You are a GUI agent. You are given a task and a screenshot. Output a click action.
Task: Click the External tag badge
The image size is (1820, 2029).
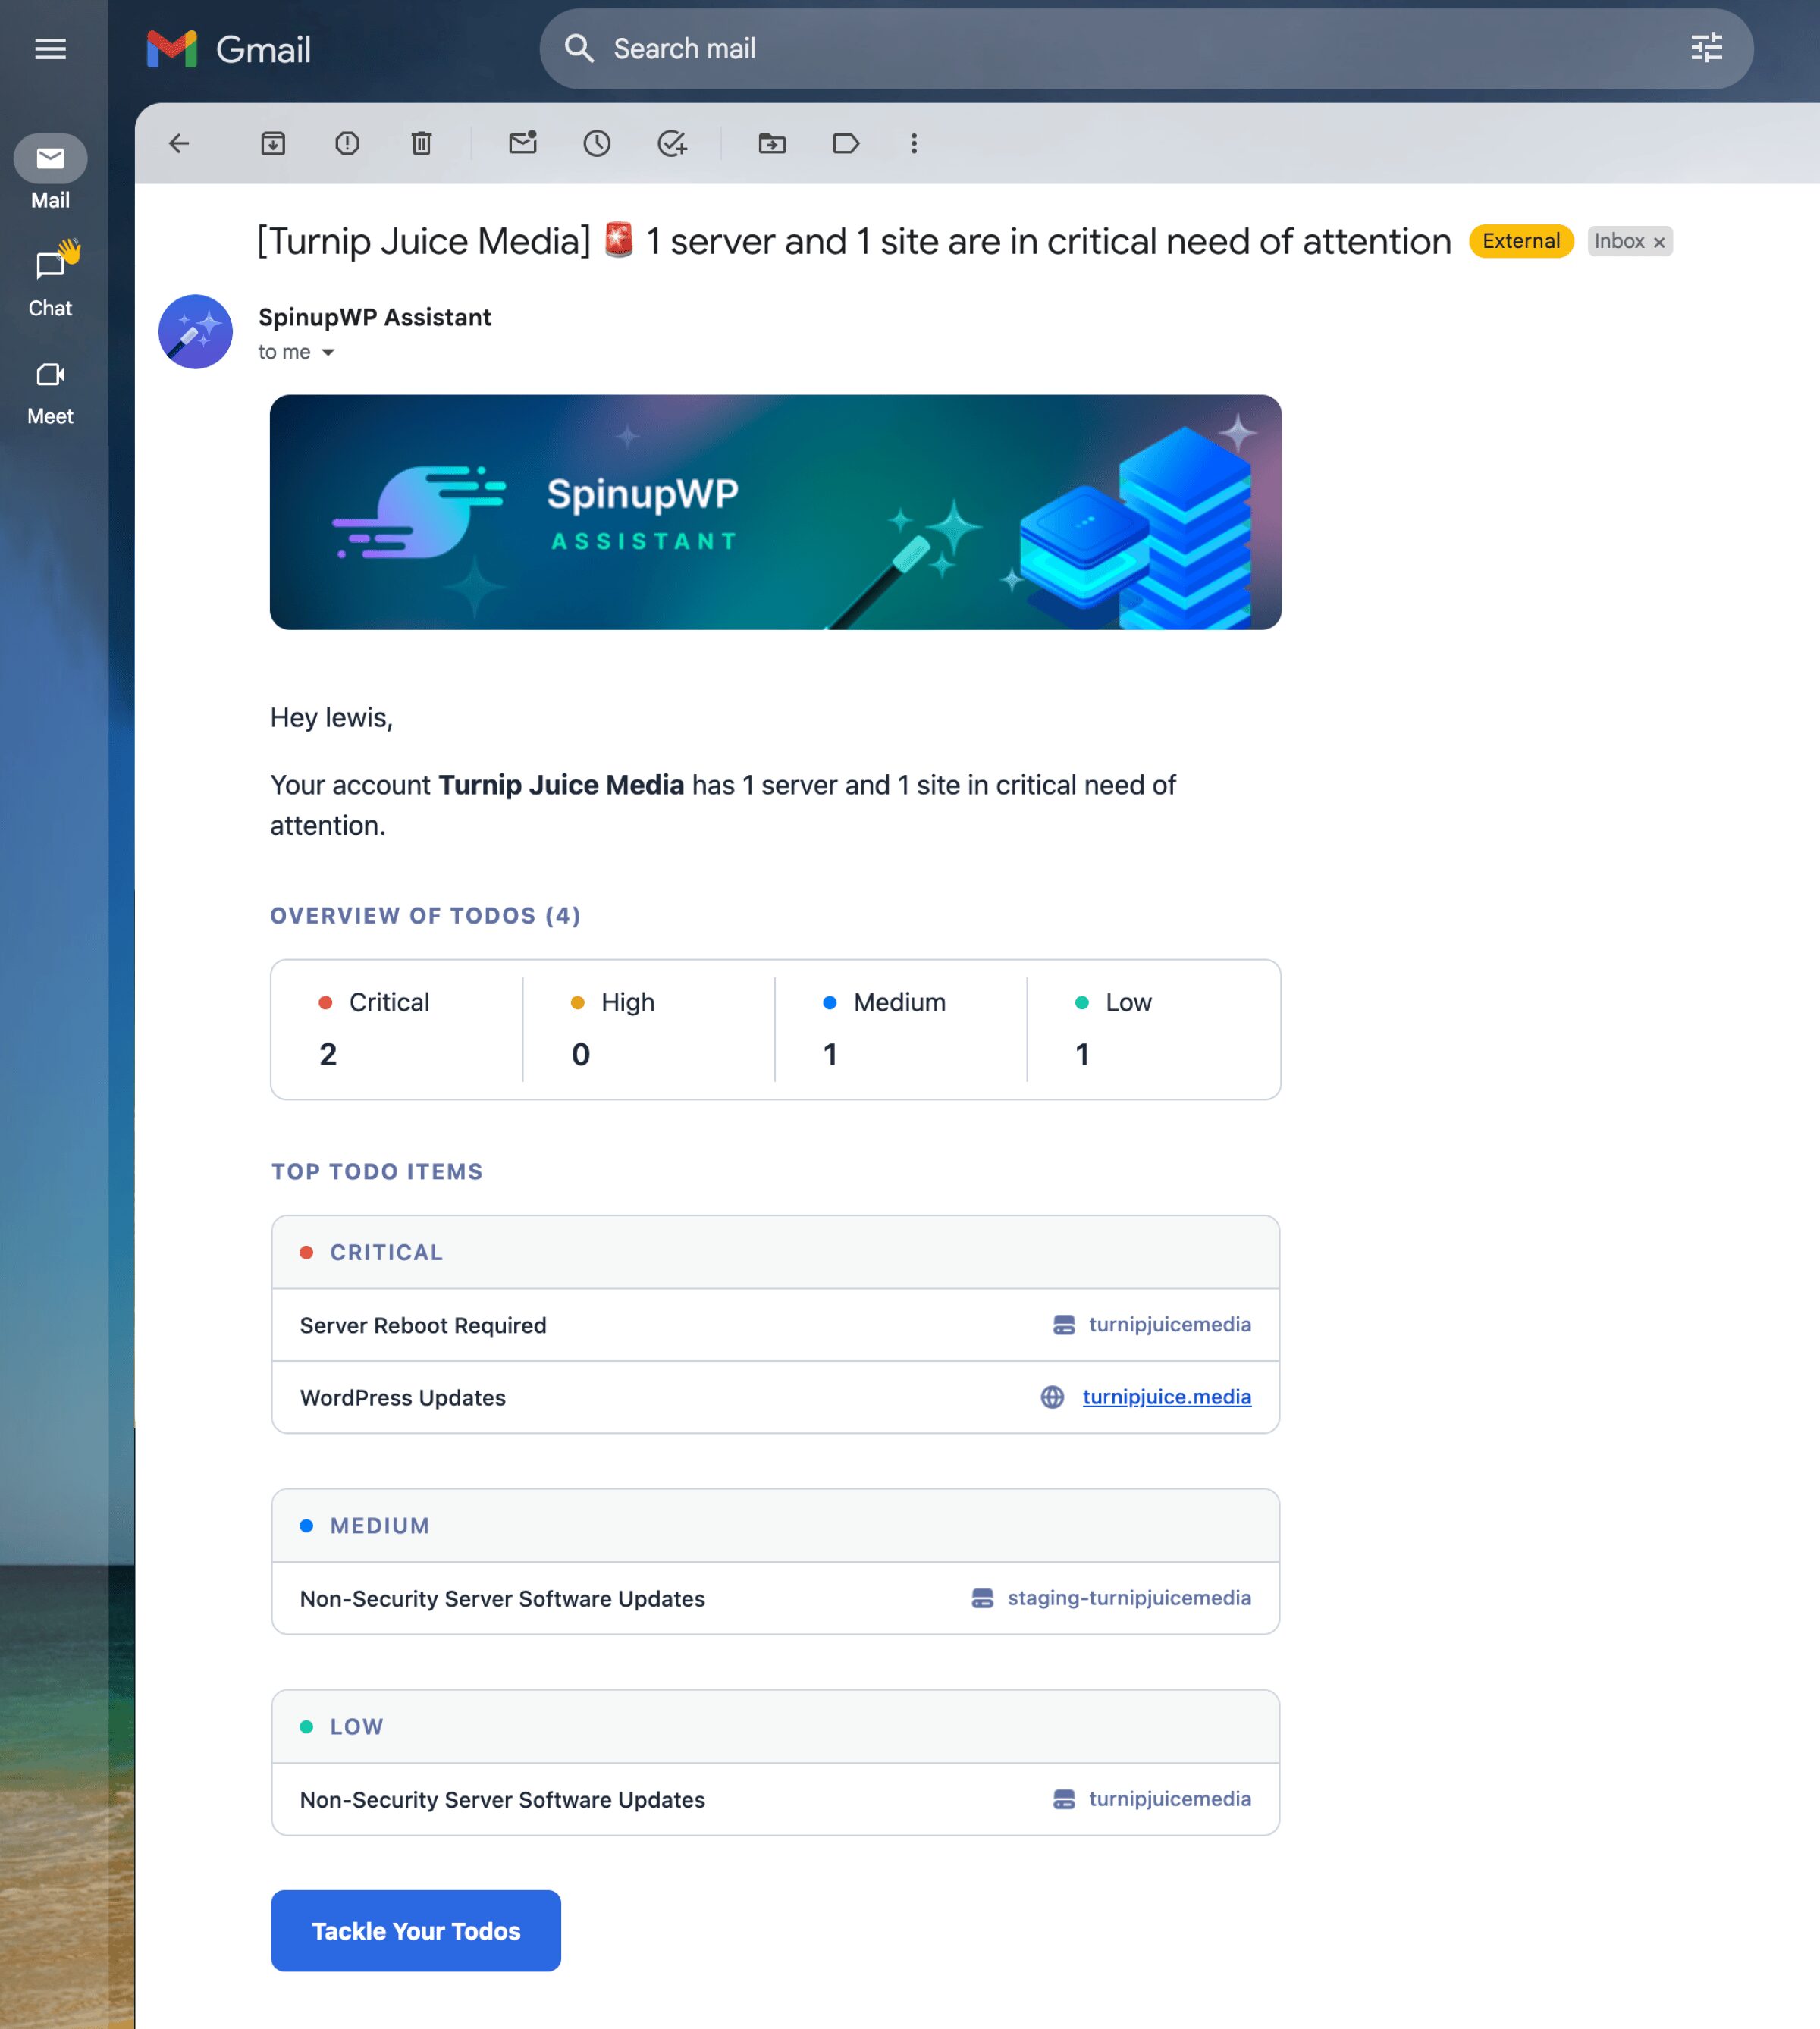click(x=1521, y=241)
